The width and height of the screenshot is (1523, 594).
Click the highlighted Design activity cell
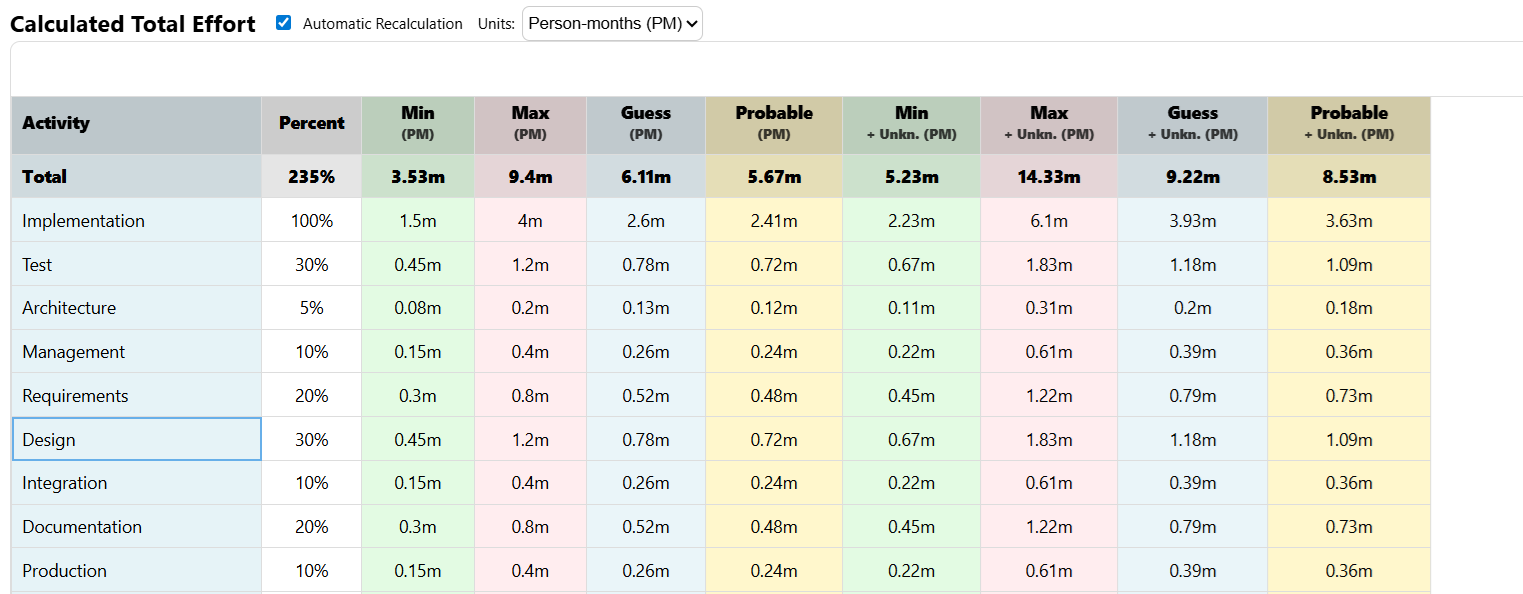[x=136, y=440]
